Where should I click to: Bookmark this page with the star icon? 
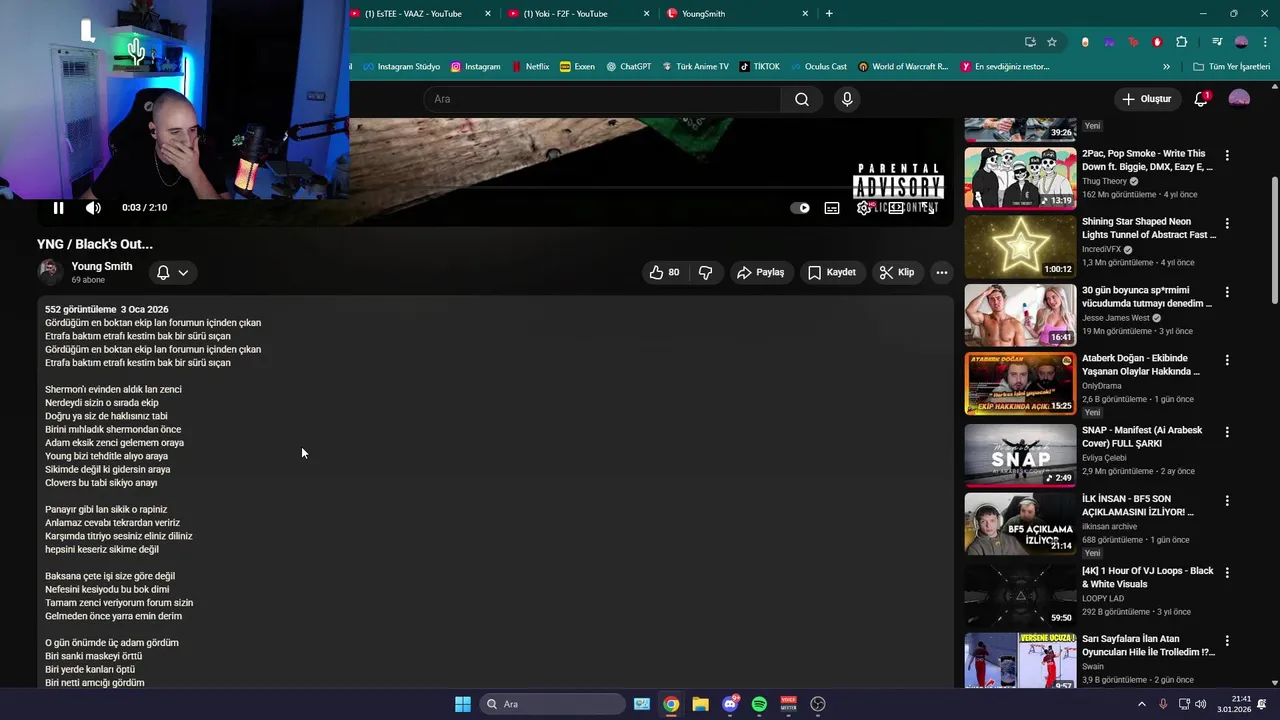1052,42
